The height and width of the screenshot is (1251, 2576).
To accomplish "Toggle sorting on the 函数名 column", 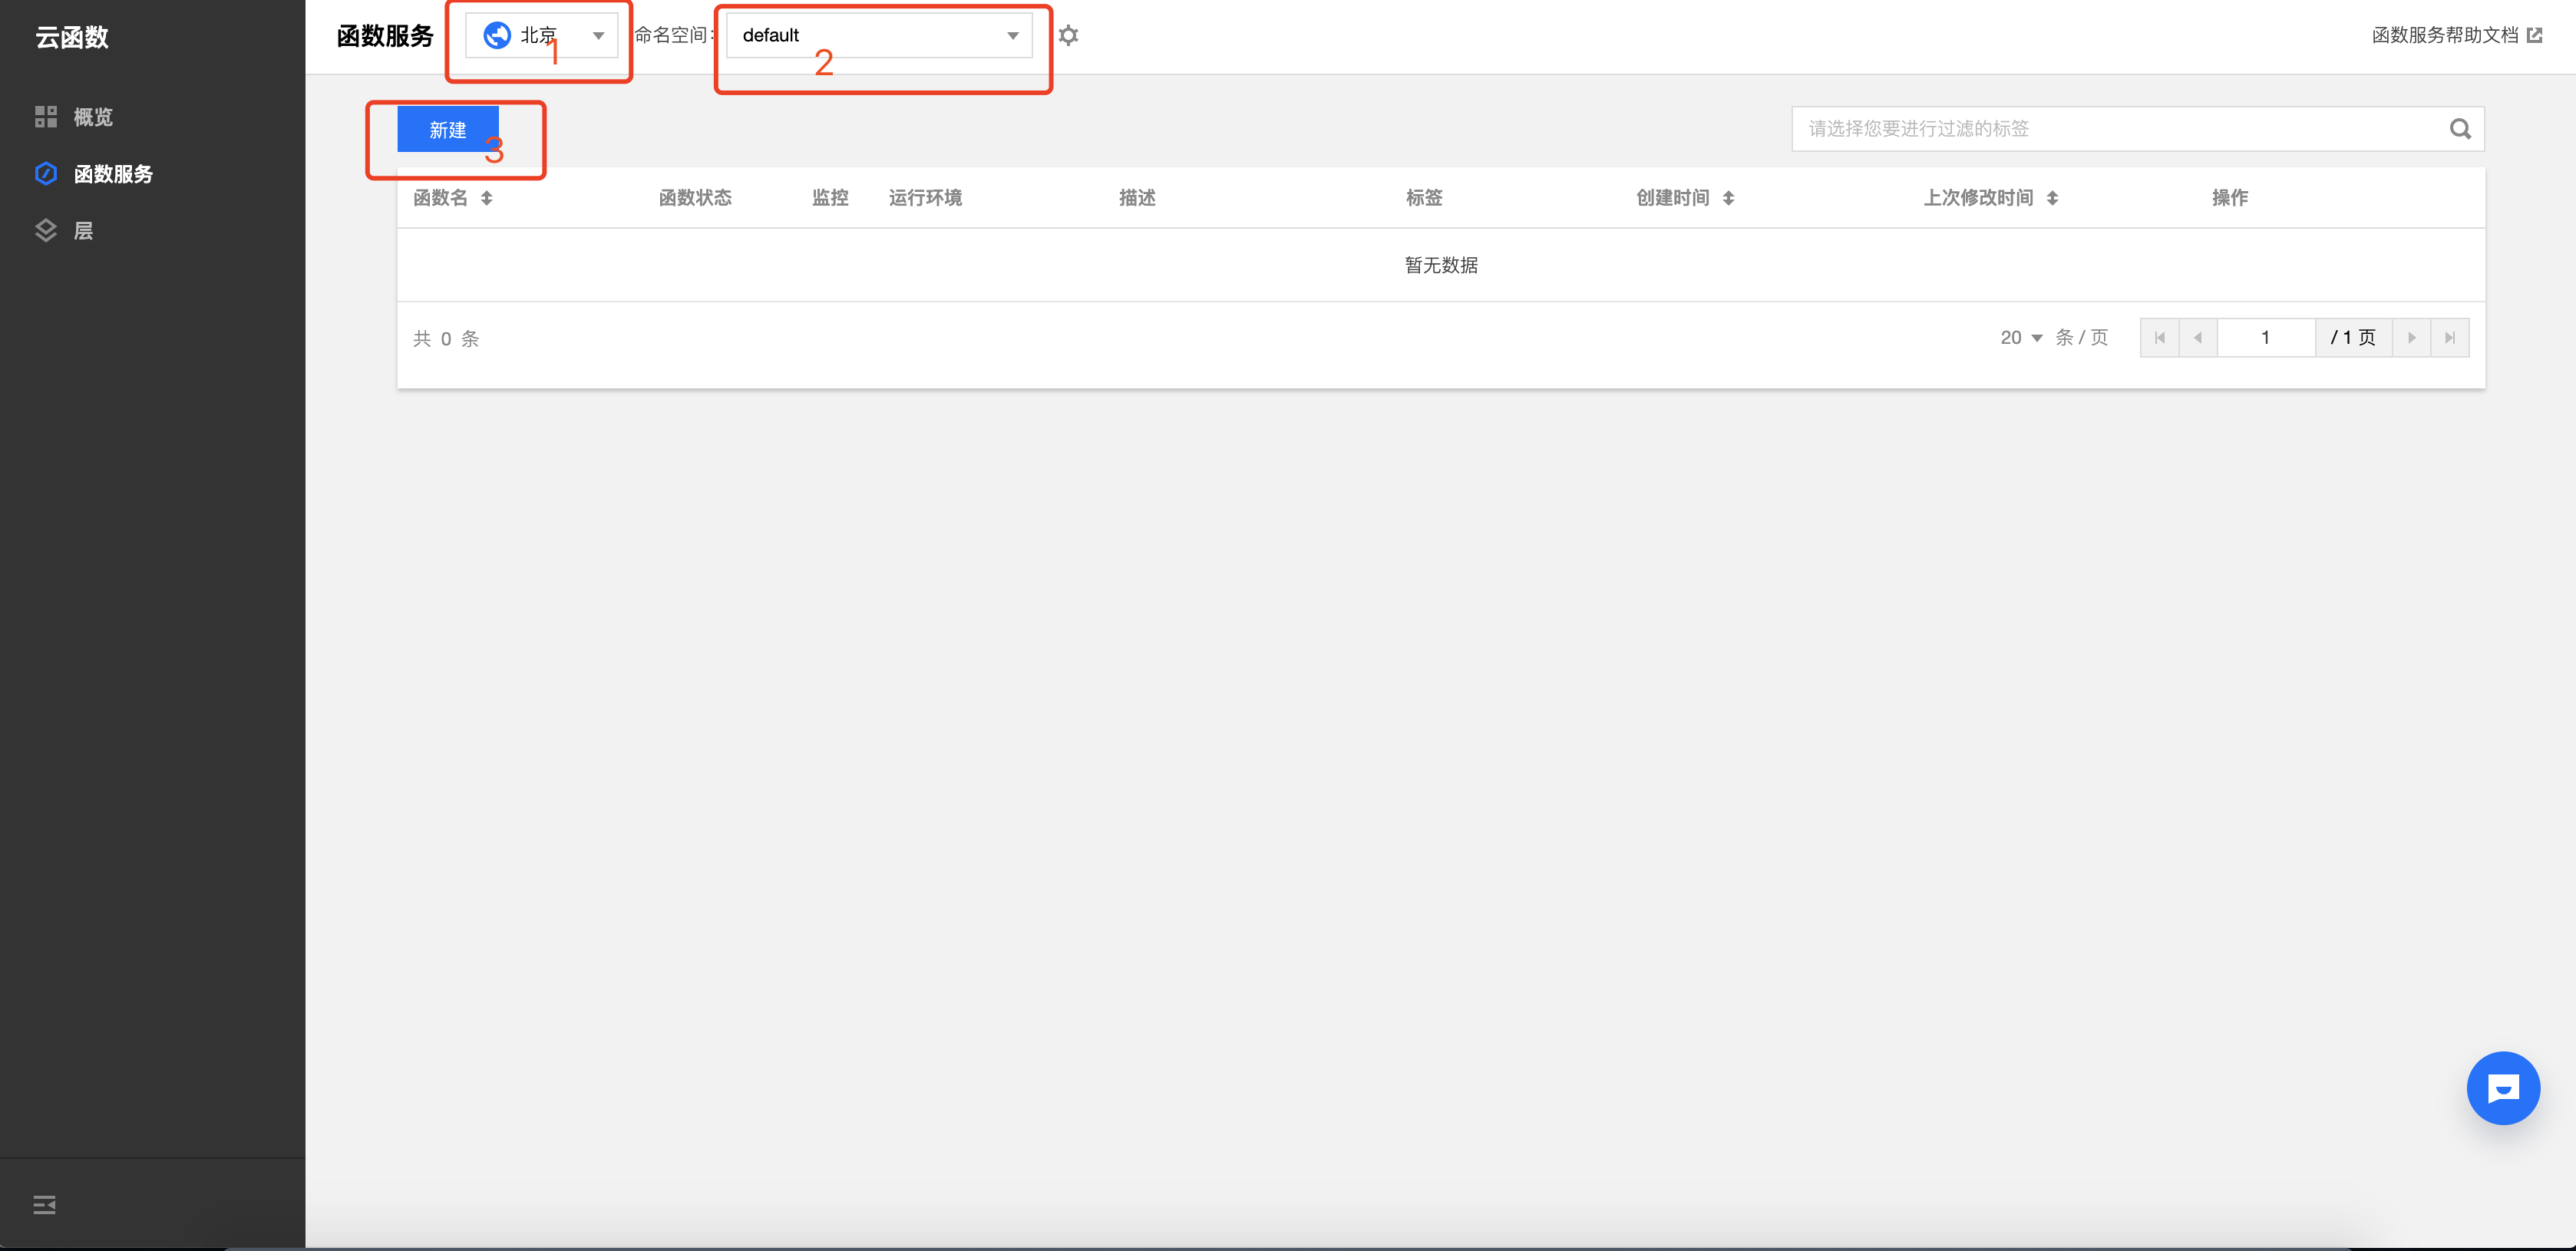I will (x=488, y=198).
